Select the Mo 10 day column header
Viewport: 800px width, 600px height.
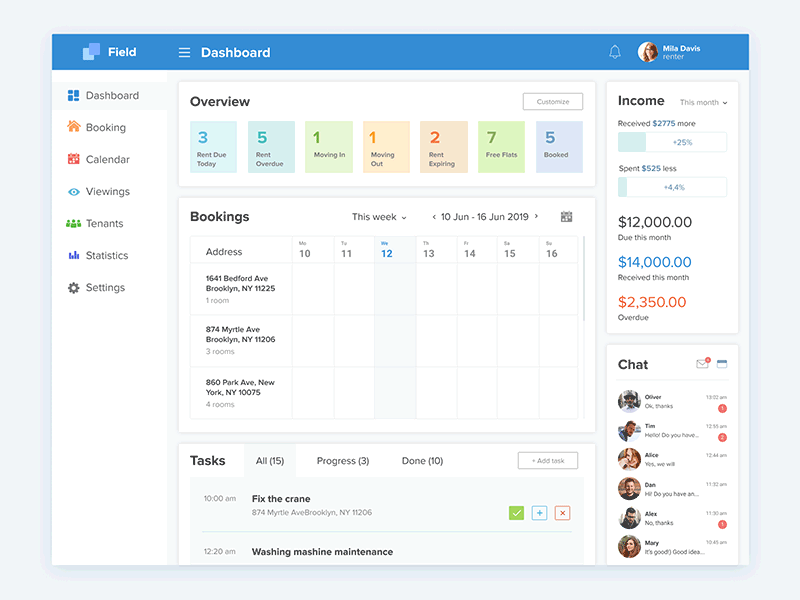(x=313, y=249)
